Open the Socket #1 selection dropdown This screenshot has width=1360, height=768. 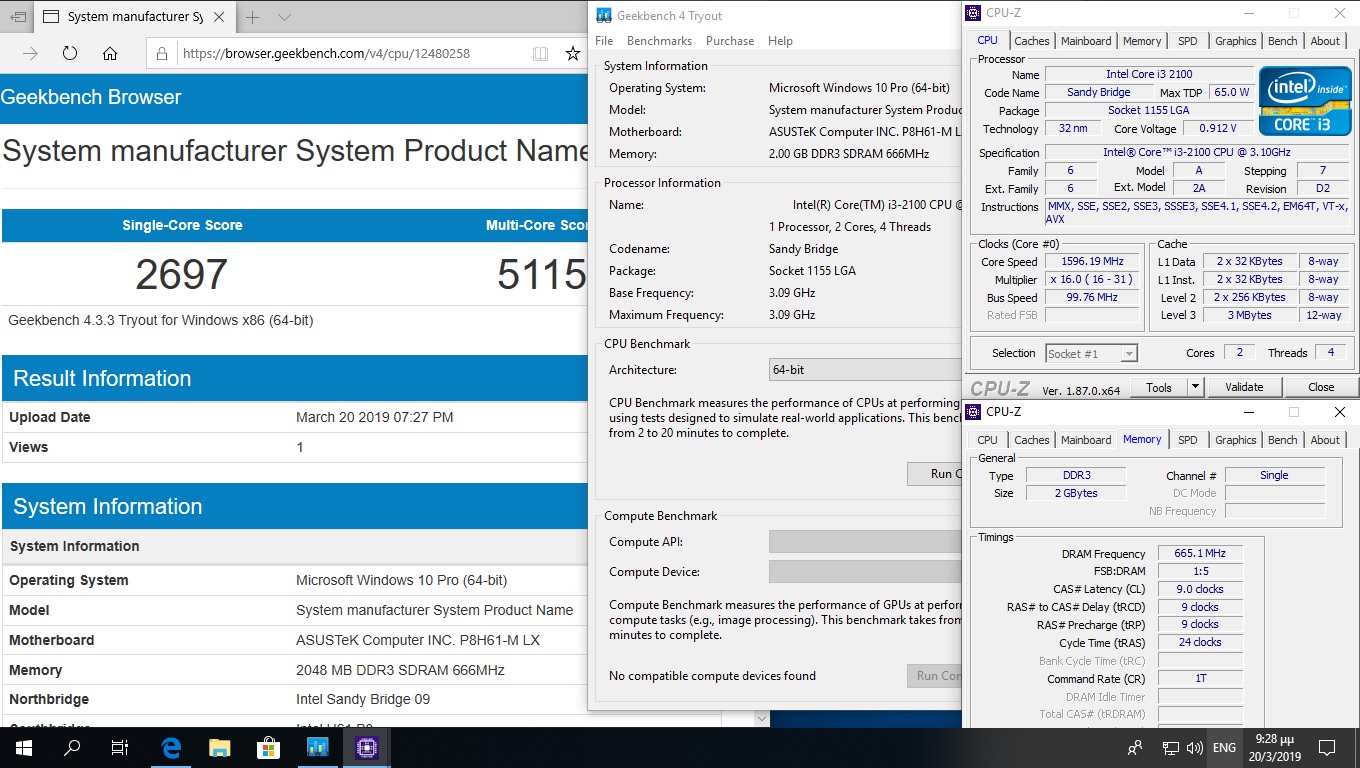[x=1092, y=353]
